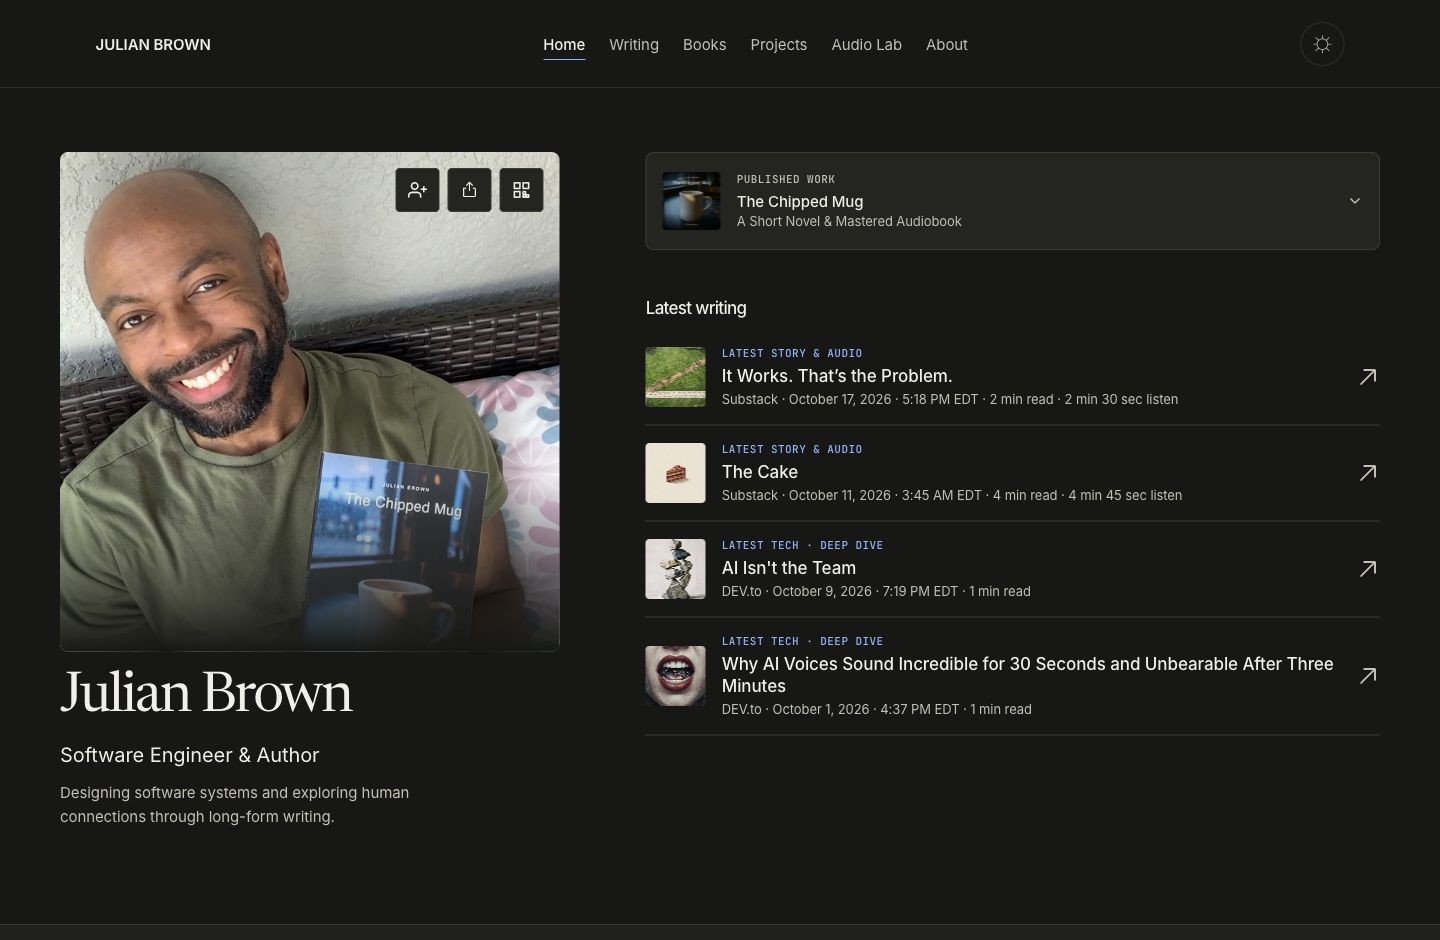Click the Julian Brown profile photo

tap(310, 402)
